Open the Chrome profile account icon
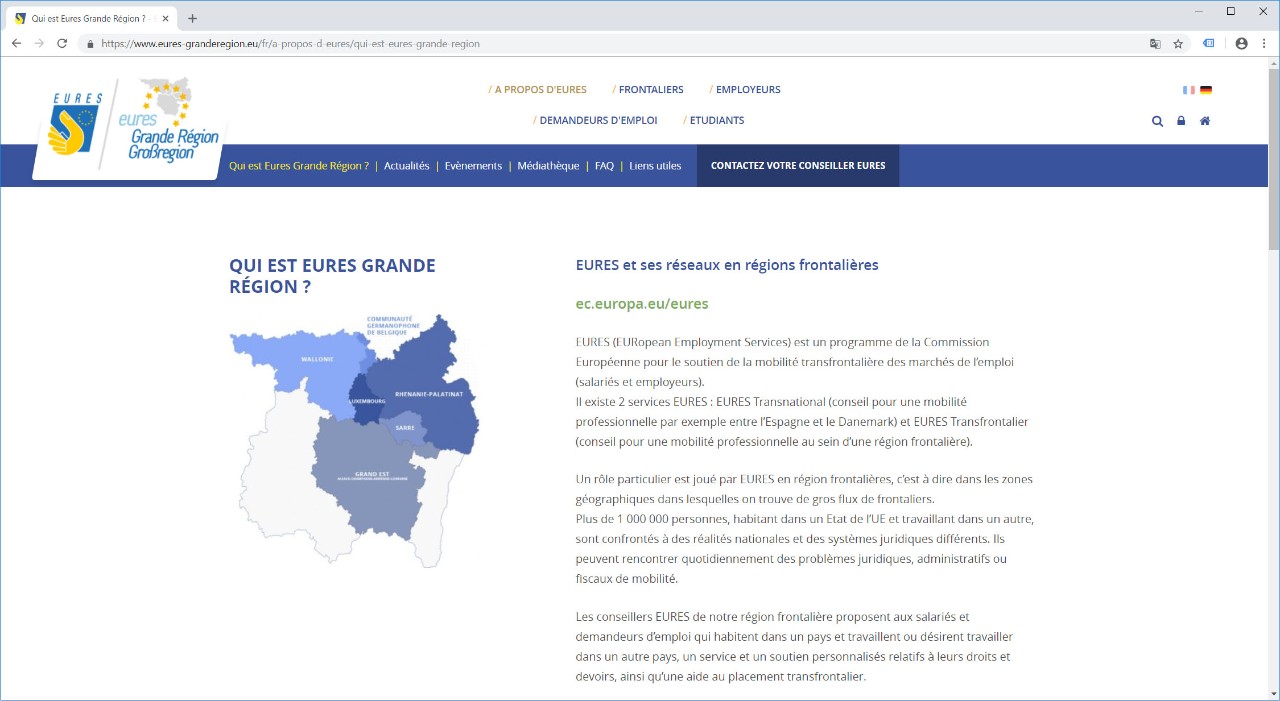Image resolution: width=1280 pixels, height=701 pixels. (x=1241, y=44)
